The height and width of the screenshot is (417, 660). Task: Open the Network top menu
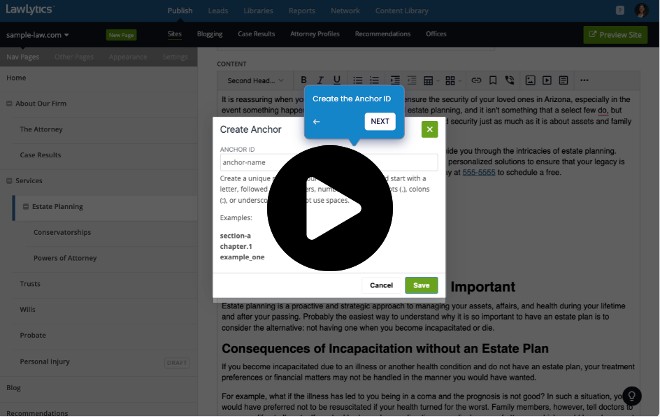point(345,11)
